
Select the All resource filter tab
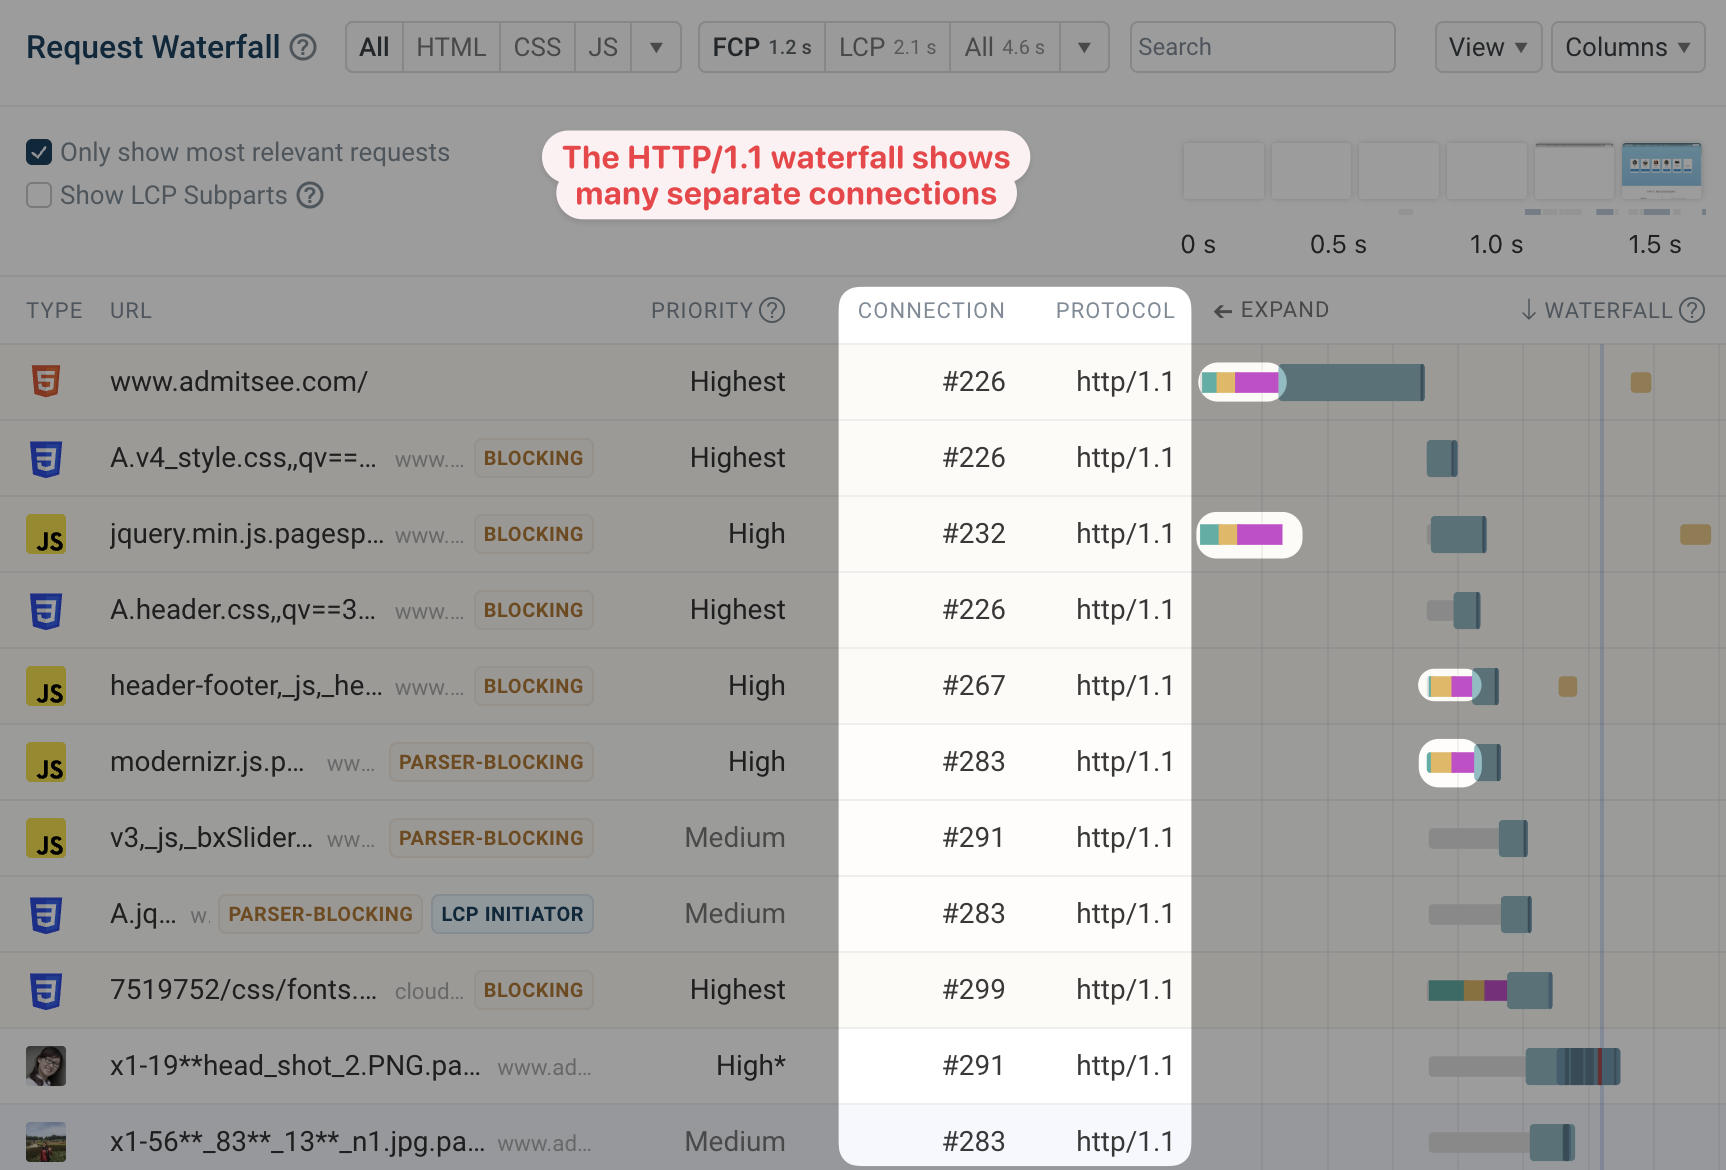tap(374, 47)
